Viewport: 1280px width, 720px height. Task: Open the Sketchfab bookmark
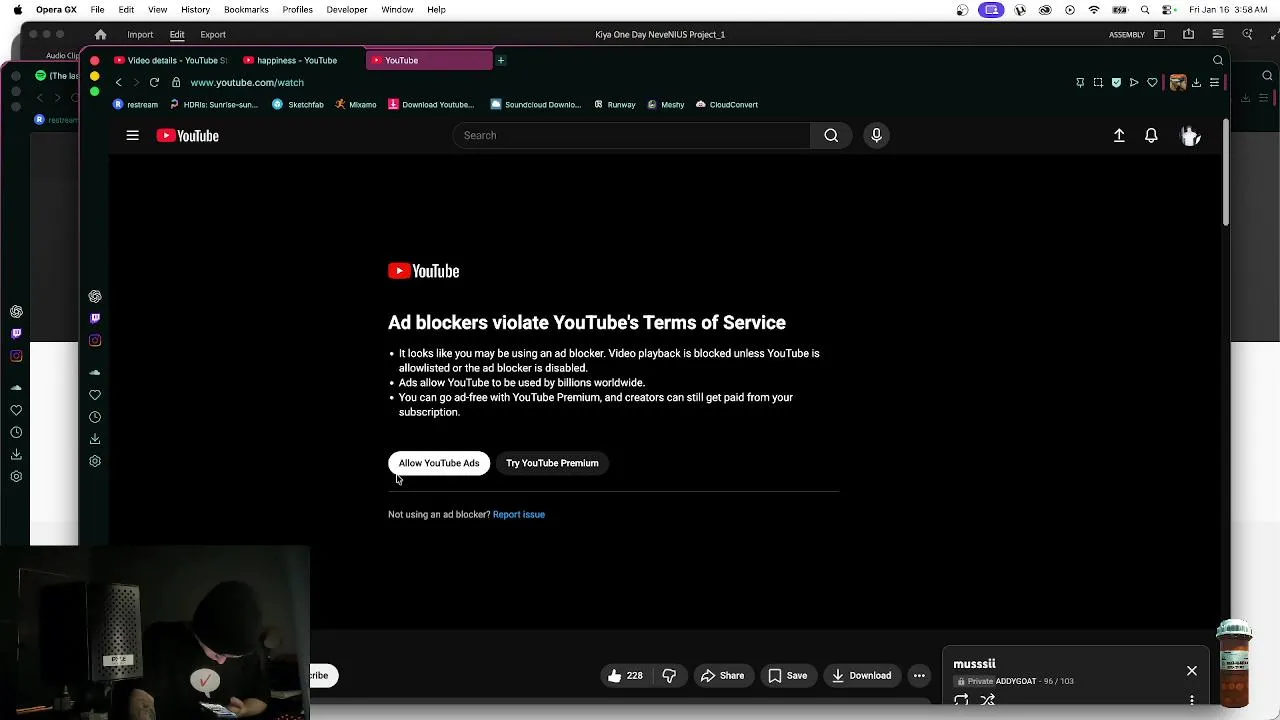tap(298, 104)
